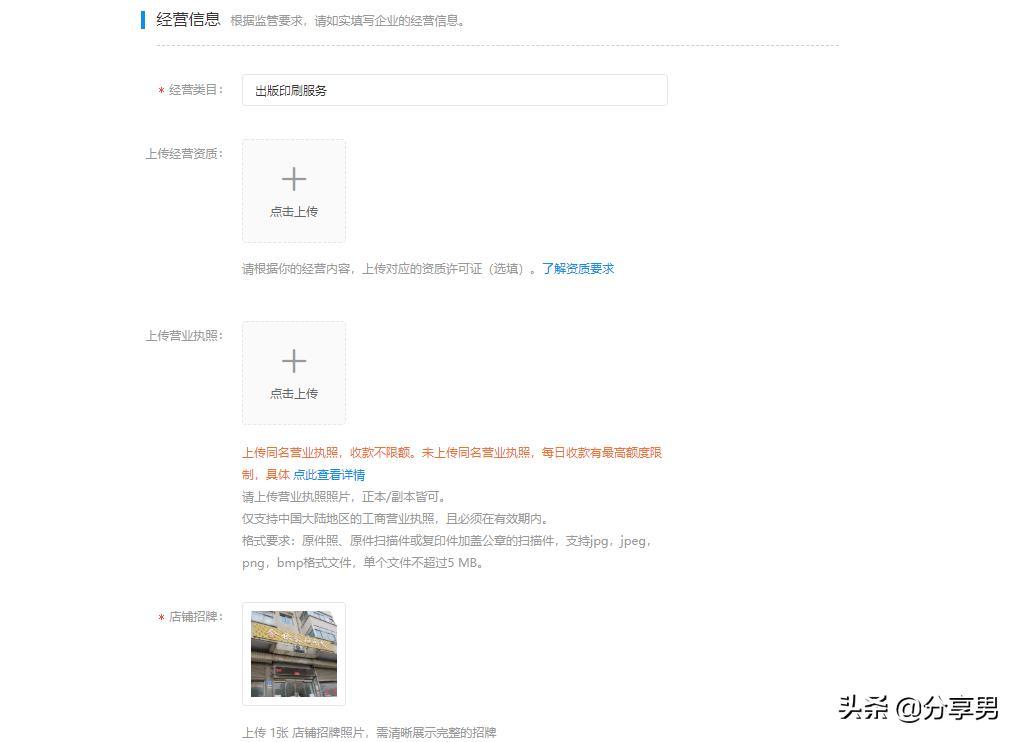Open the 经营类目 field showing 出版印刷服务
The height and width of the screenshot is (742, 1021).
click(x=455, y=90)
